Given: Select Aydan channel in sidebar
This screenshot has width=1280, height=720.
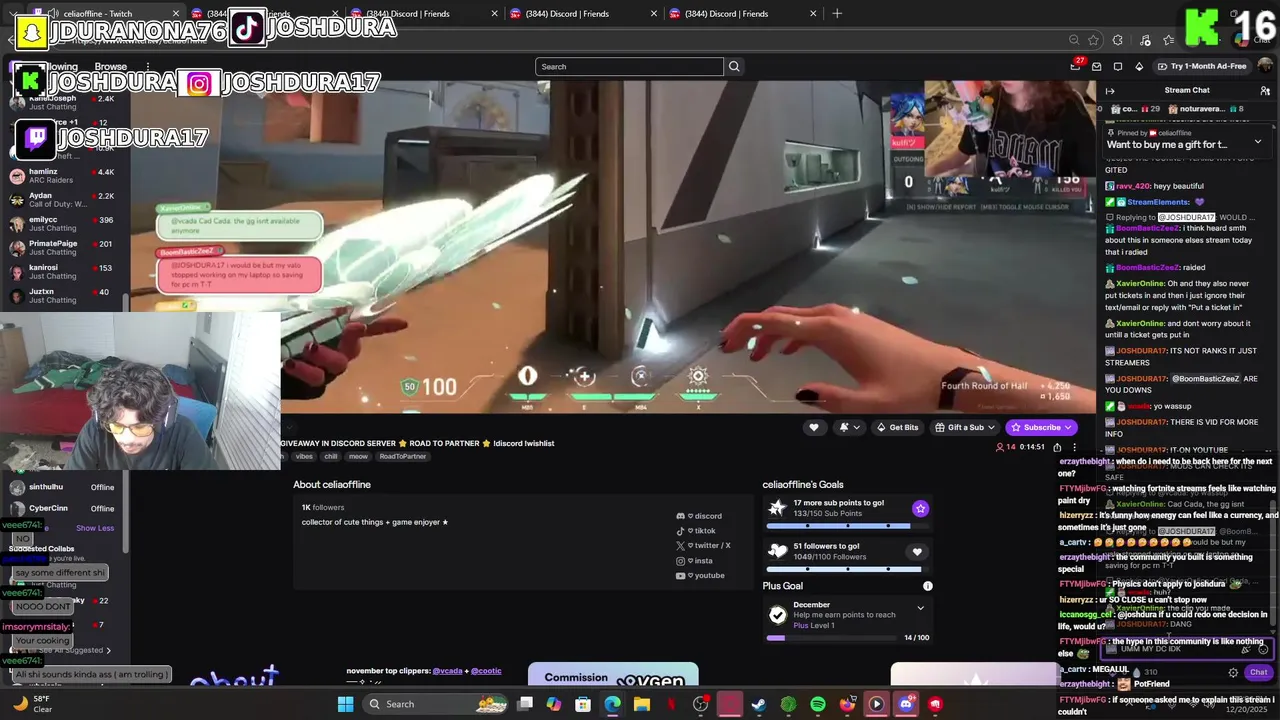Looking at the screenshot, I should [x=64, y=200].
